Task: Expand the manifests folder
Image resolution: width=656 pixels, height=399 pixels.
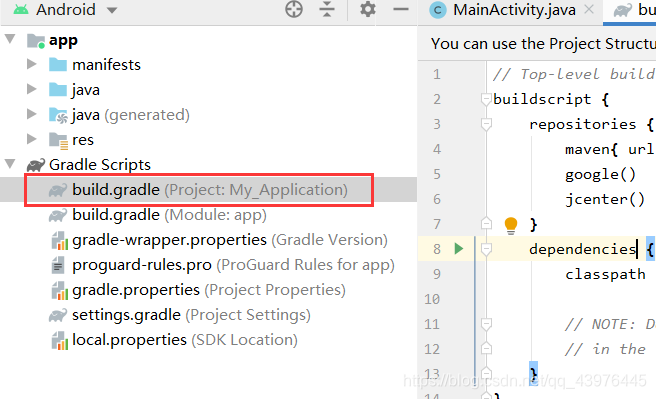Action: (31, 64)
